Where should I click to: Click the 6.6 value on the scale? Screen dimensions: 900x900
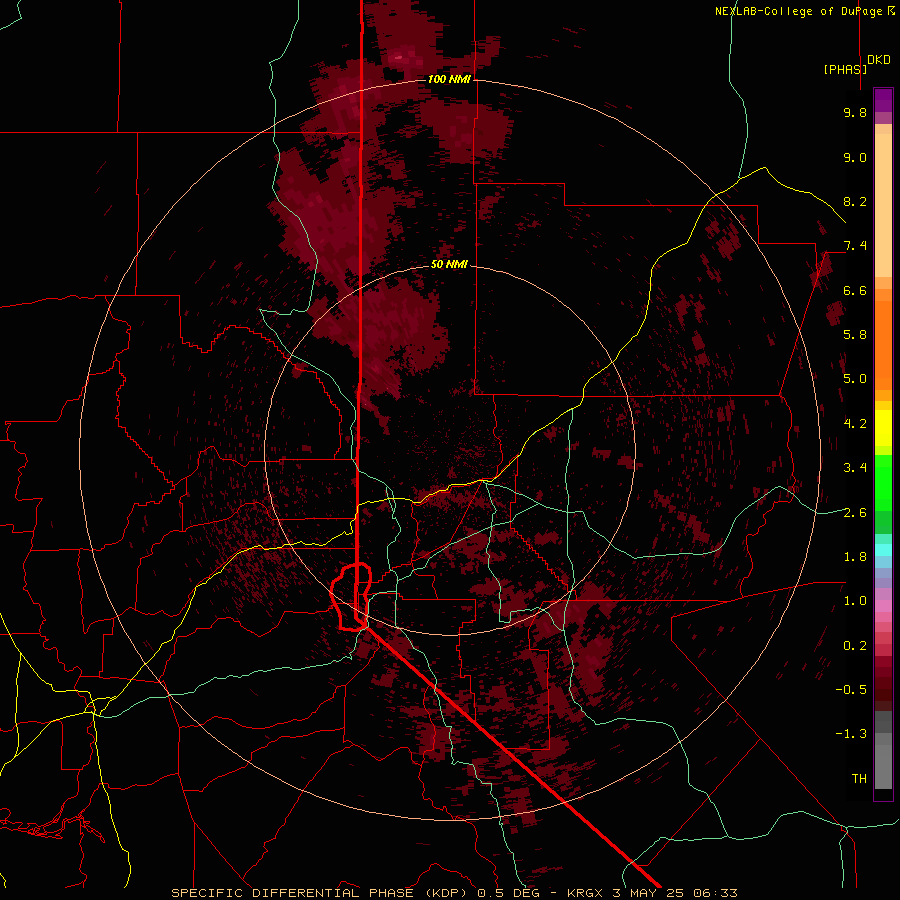pos(855,290)
